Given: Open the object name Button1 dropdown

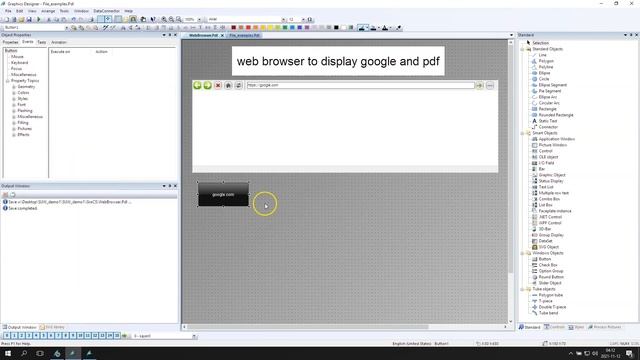Looking at the screenshot, I should 67,28.
